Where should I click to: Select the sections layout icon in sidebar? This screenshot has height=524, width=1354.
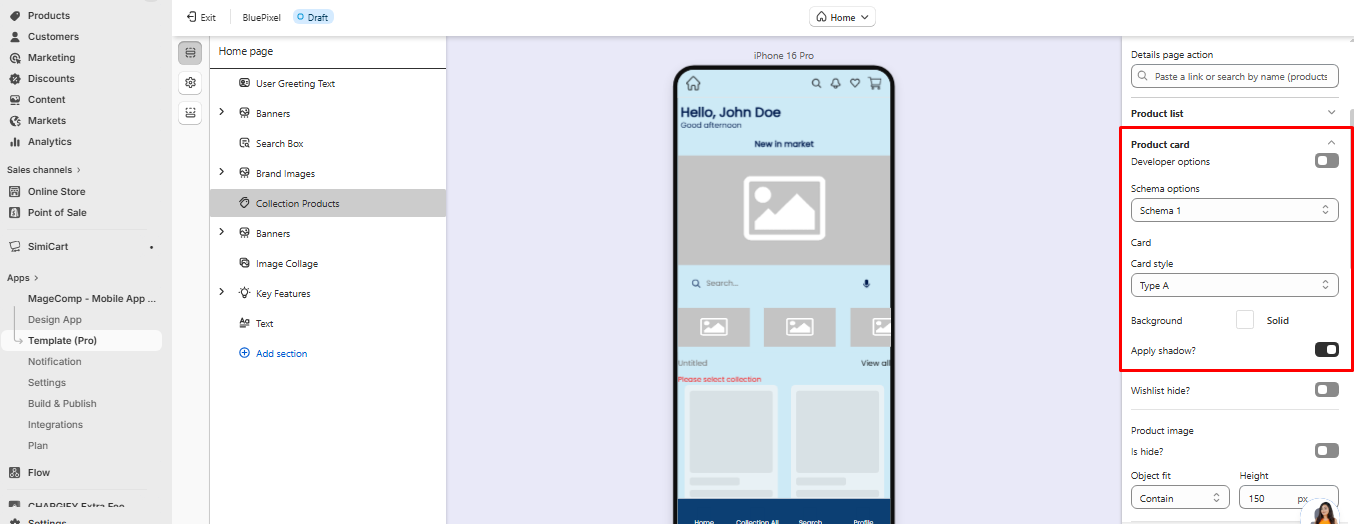click(190, 53)
